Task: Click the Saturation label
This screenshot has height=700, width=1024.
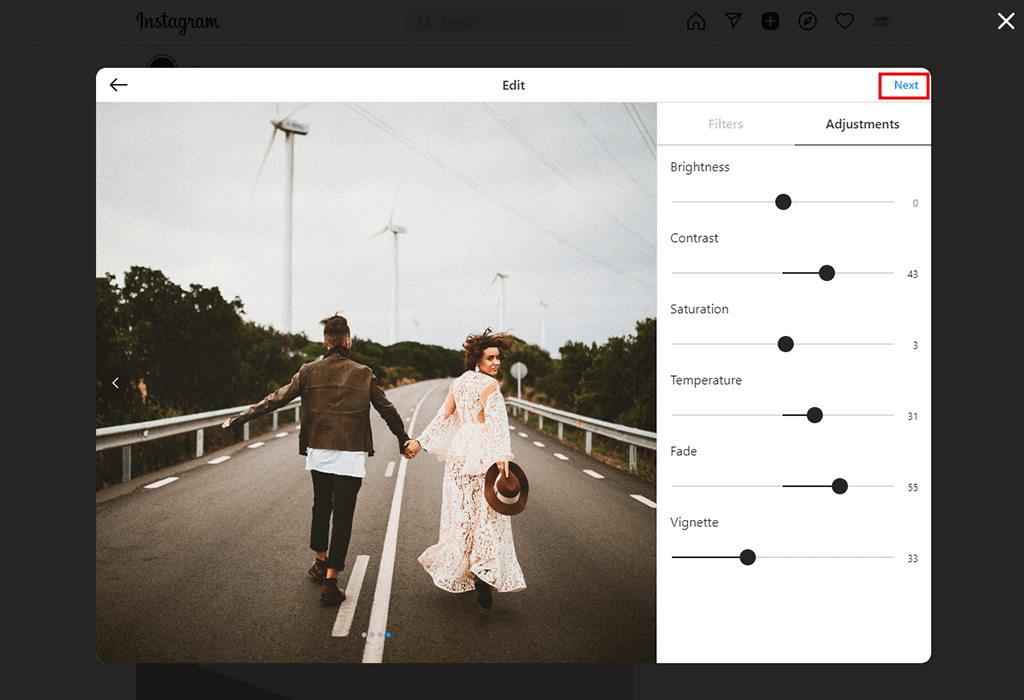Action: (x=699, y=310)
